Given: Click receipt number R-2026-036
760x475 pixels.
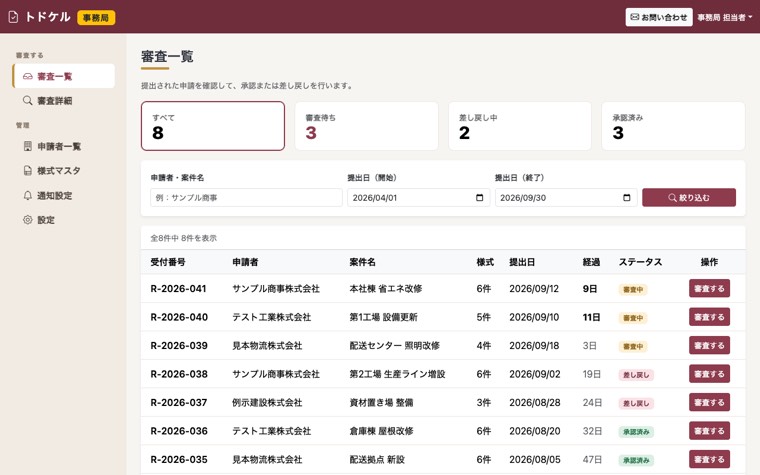Looking at the screenshot, I should click(x=179, y=431).
